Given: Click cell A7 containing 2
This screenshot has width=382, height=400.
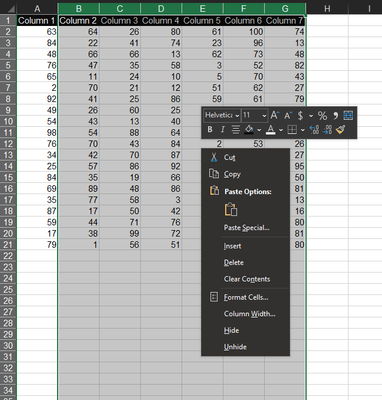Looking at the screenshot, I should pos(37,88).
